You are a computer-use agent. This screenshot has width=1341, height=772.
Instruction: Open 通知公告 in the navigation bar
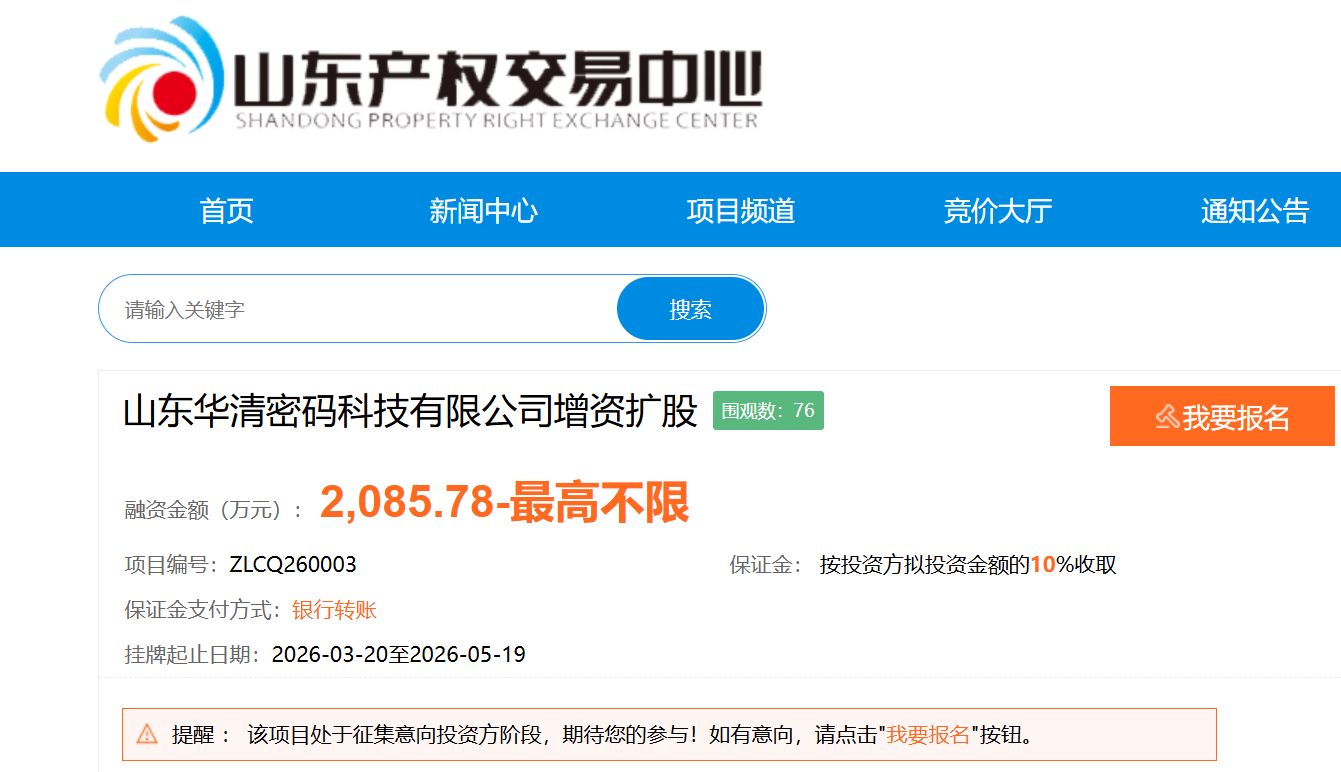click(x=1254, y=211)
